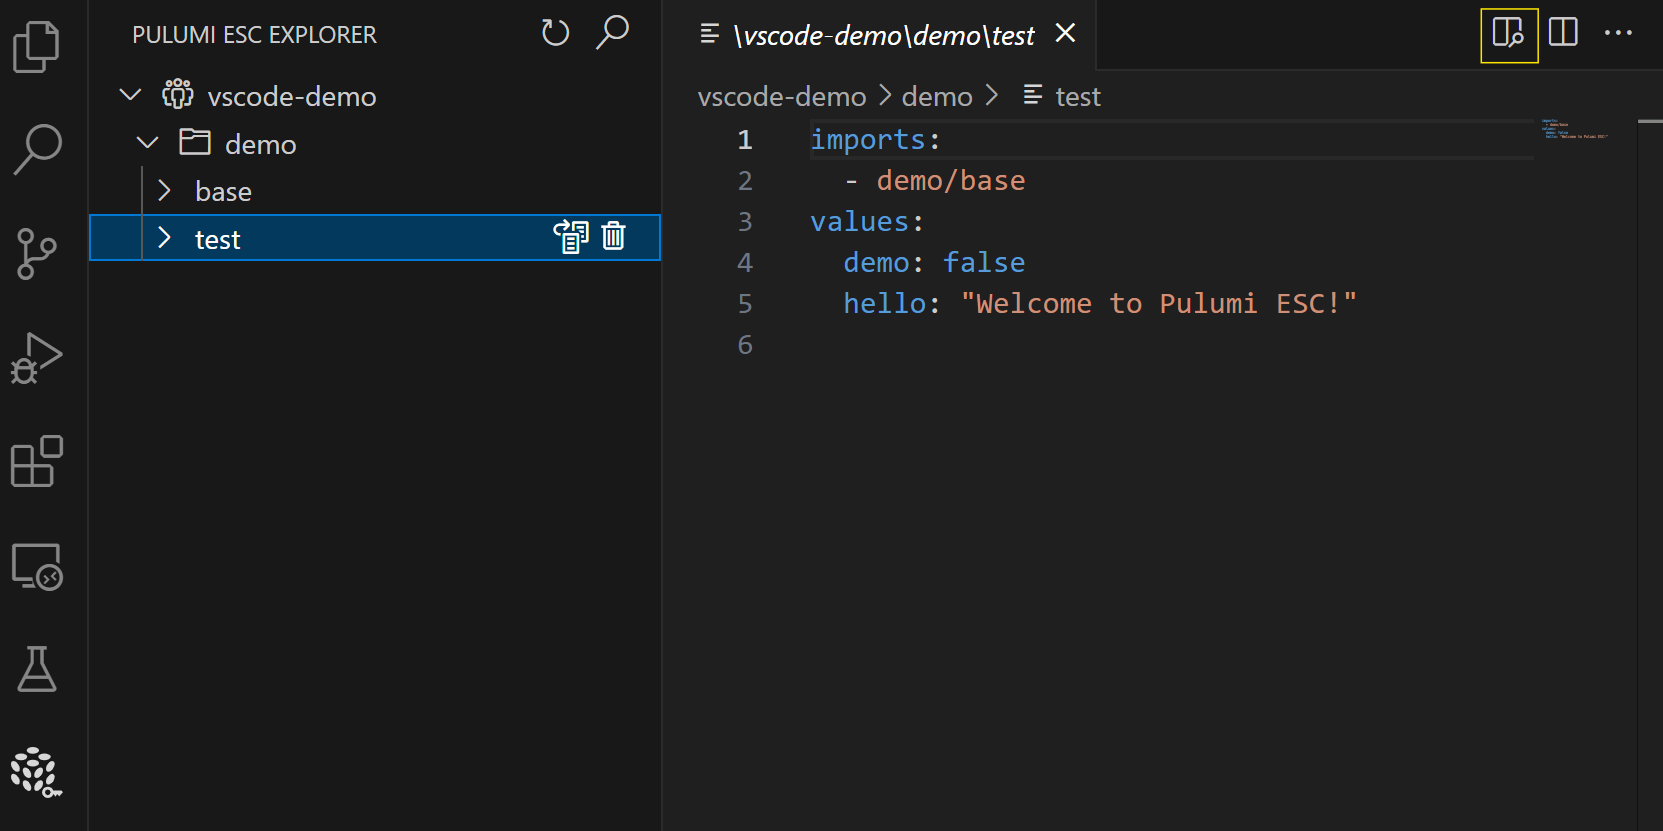Screen dimensions: 1663x831
Task: Delete the test environment with trash icon
Action: pyautogui.click(x=614, y=236)
